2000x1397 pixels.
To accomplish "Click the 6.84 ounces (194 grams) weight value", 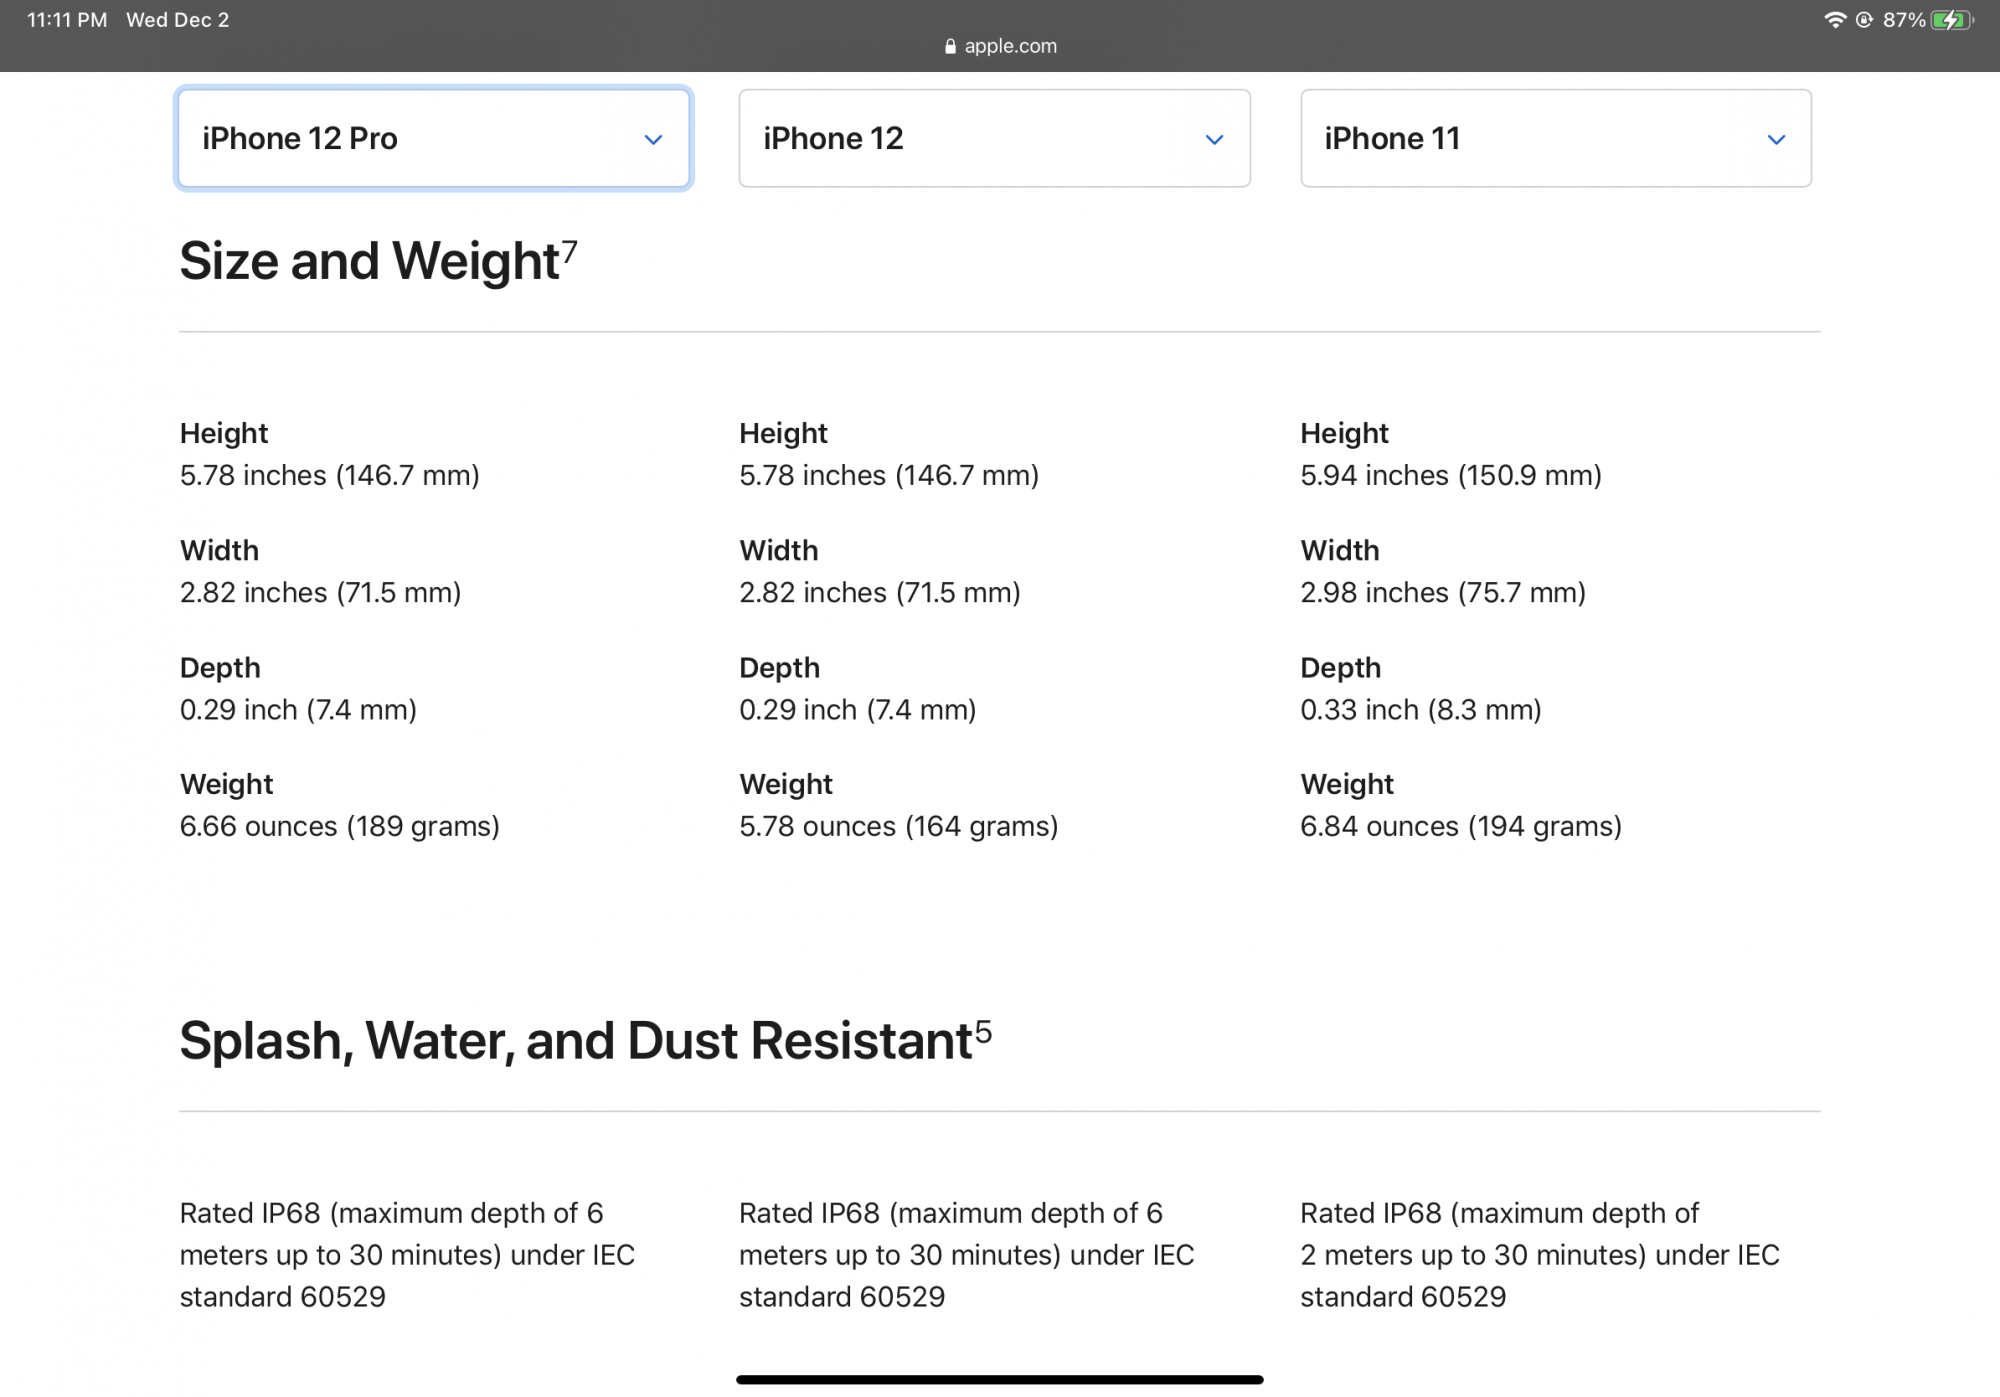I will click(1460, 826).
